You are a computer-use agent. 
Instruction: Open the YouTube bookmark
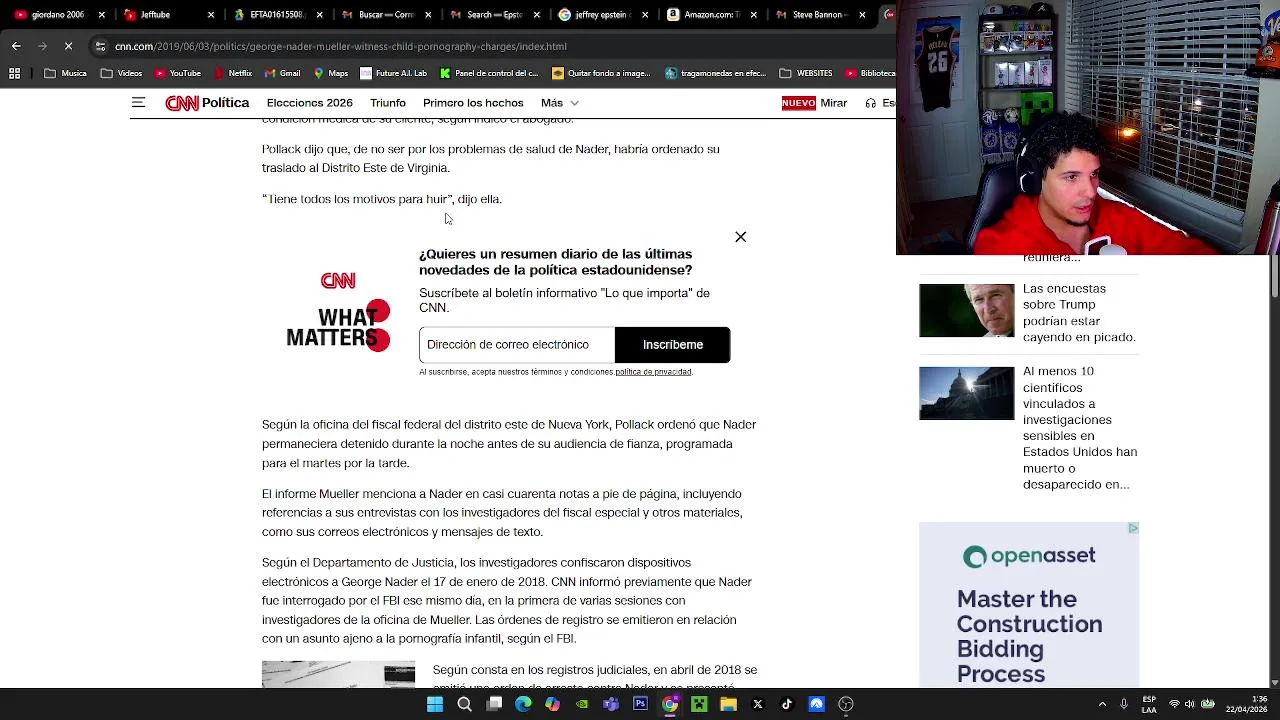coord(177,73)
